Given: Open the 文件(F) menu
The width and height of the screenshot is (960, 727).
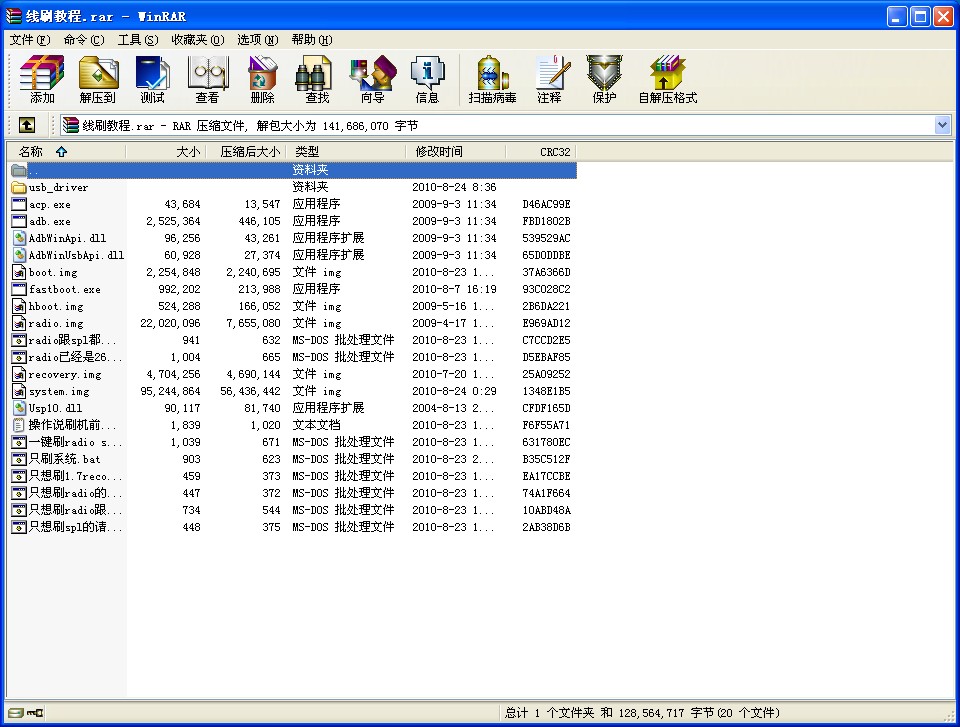Looking at the screenshot, I should click(29, 40).
